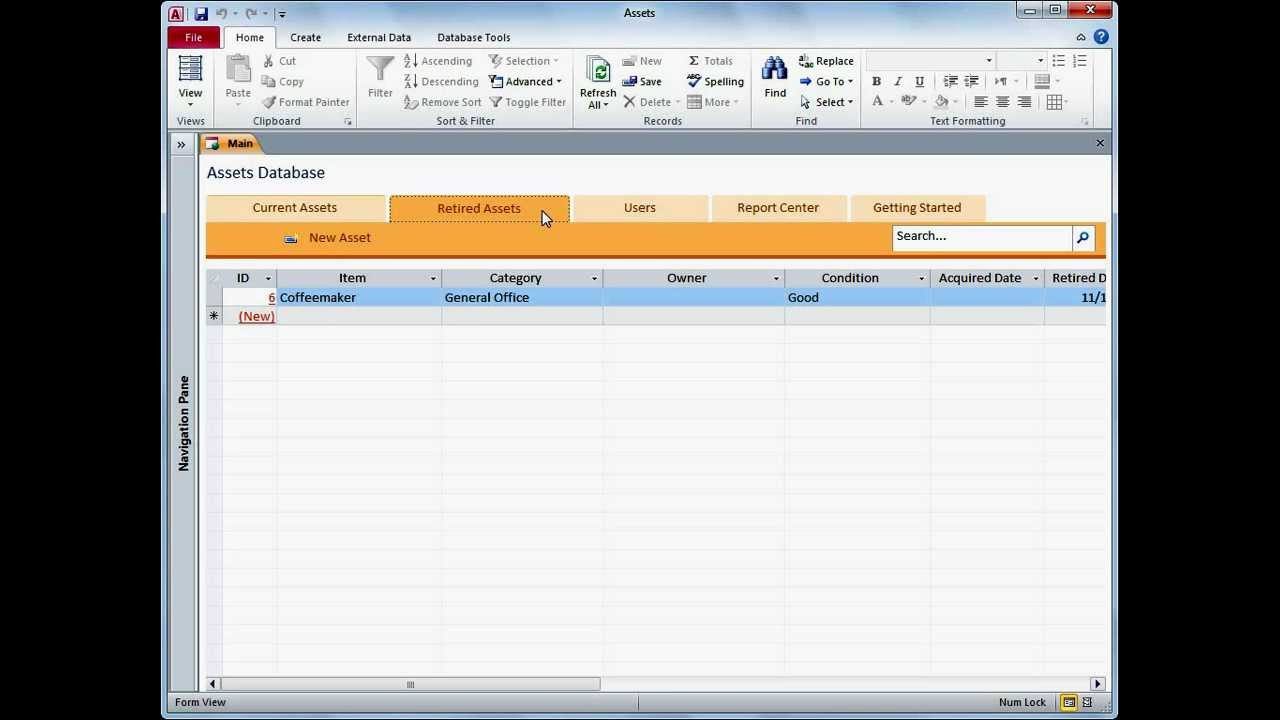Align text left
This screenshot has width=1280, height=720.
click(981, 102)
